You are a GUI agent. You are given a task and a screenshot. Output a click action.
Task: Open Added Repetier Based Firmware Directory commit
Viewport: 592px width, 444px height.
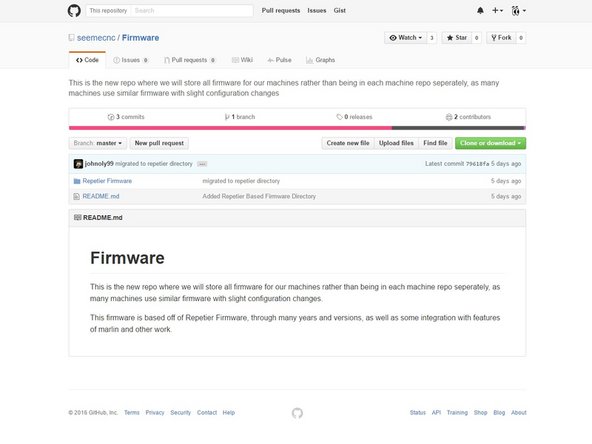pos(259,196)
